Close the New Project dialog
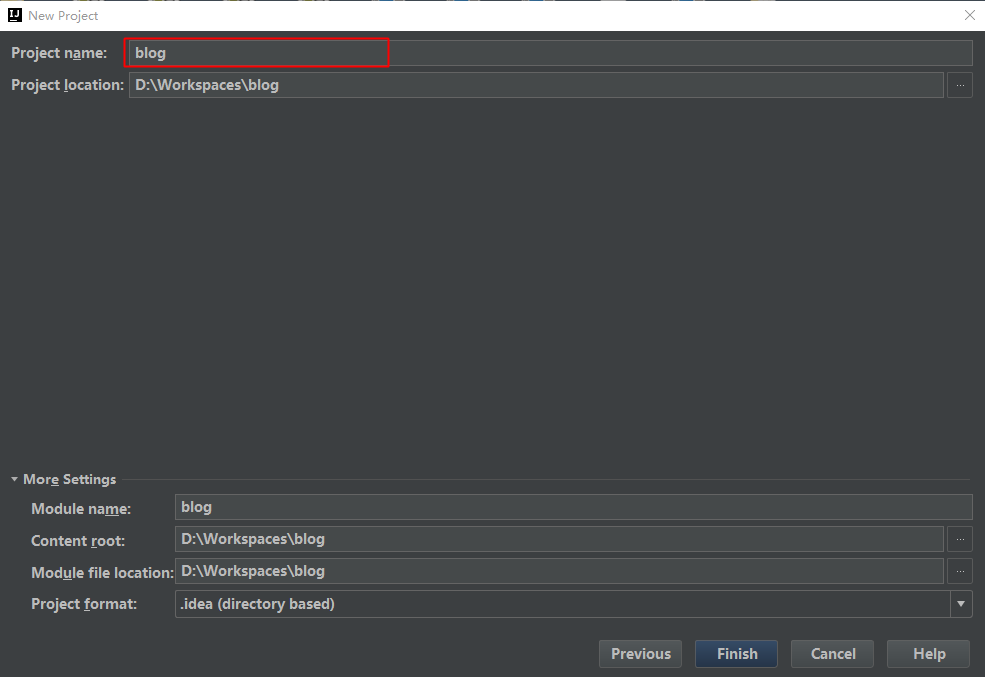Screen dimensions: 985x677 pos(969,16)
